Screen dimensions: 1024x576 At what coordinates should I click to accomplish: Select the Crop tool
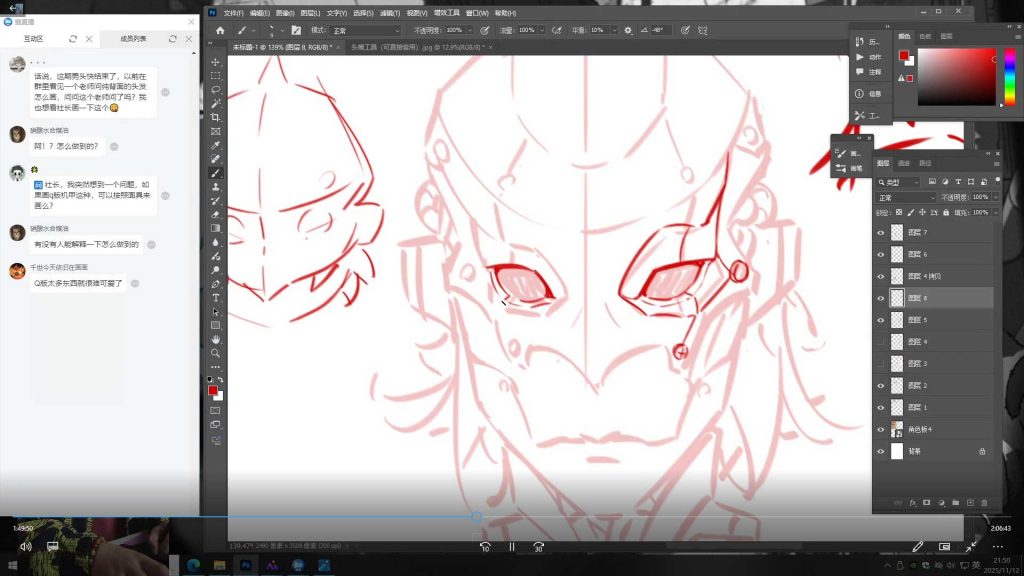(216, 117)
